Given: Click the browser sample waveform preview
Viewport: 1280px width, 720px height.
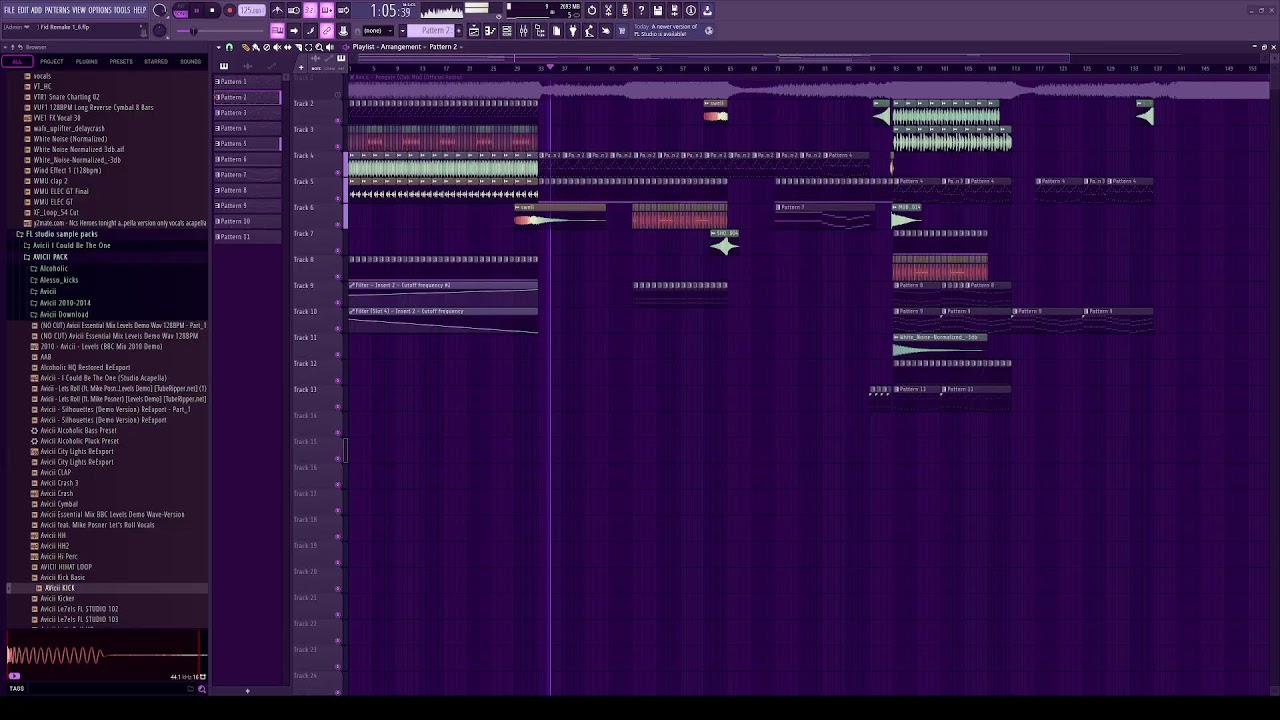Looking at the screenshot, I should click(x=106, y=656).
